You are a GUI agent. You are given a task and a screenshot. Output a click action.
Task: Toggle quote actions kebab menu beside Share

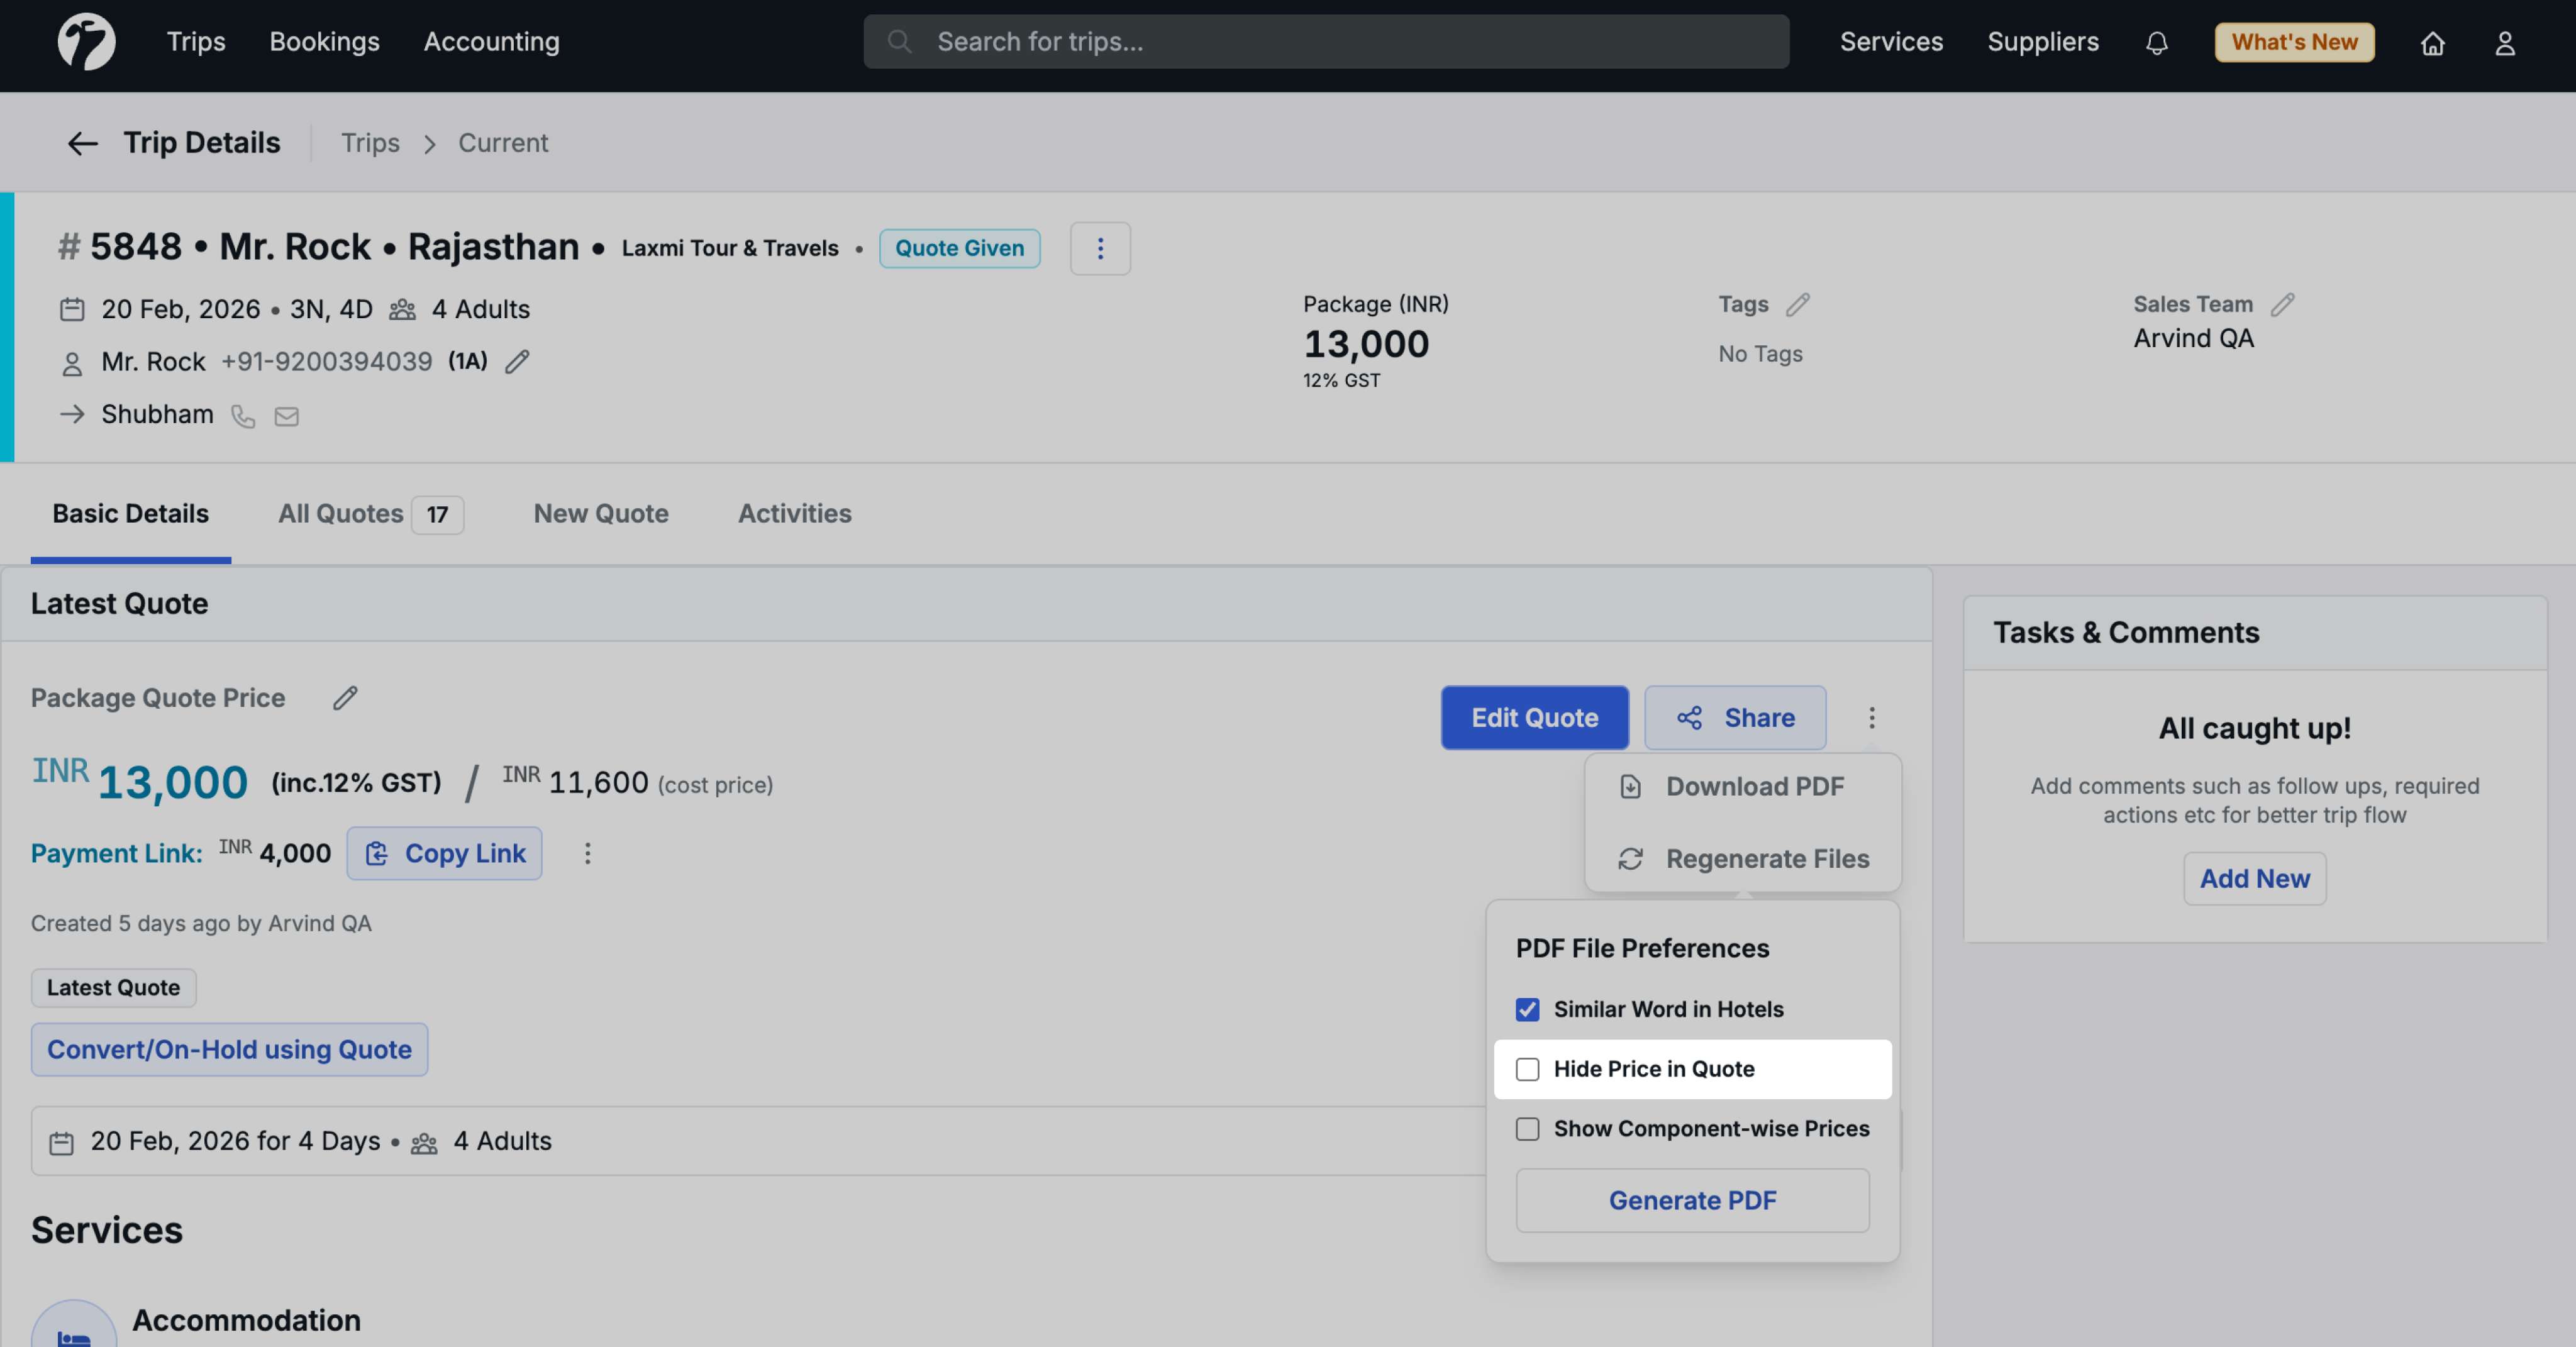[1871, 717]
